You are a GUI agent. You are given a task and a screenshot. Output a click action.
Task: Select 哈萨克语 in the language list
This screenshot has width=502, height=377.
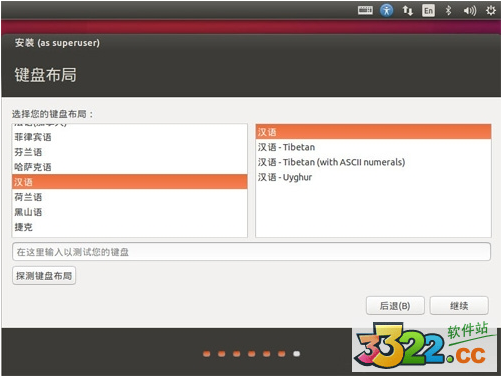pyautogui.click(x=130, y=167)
